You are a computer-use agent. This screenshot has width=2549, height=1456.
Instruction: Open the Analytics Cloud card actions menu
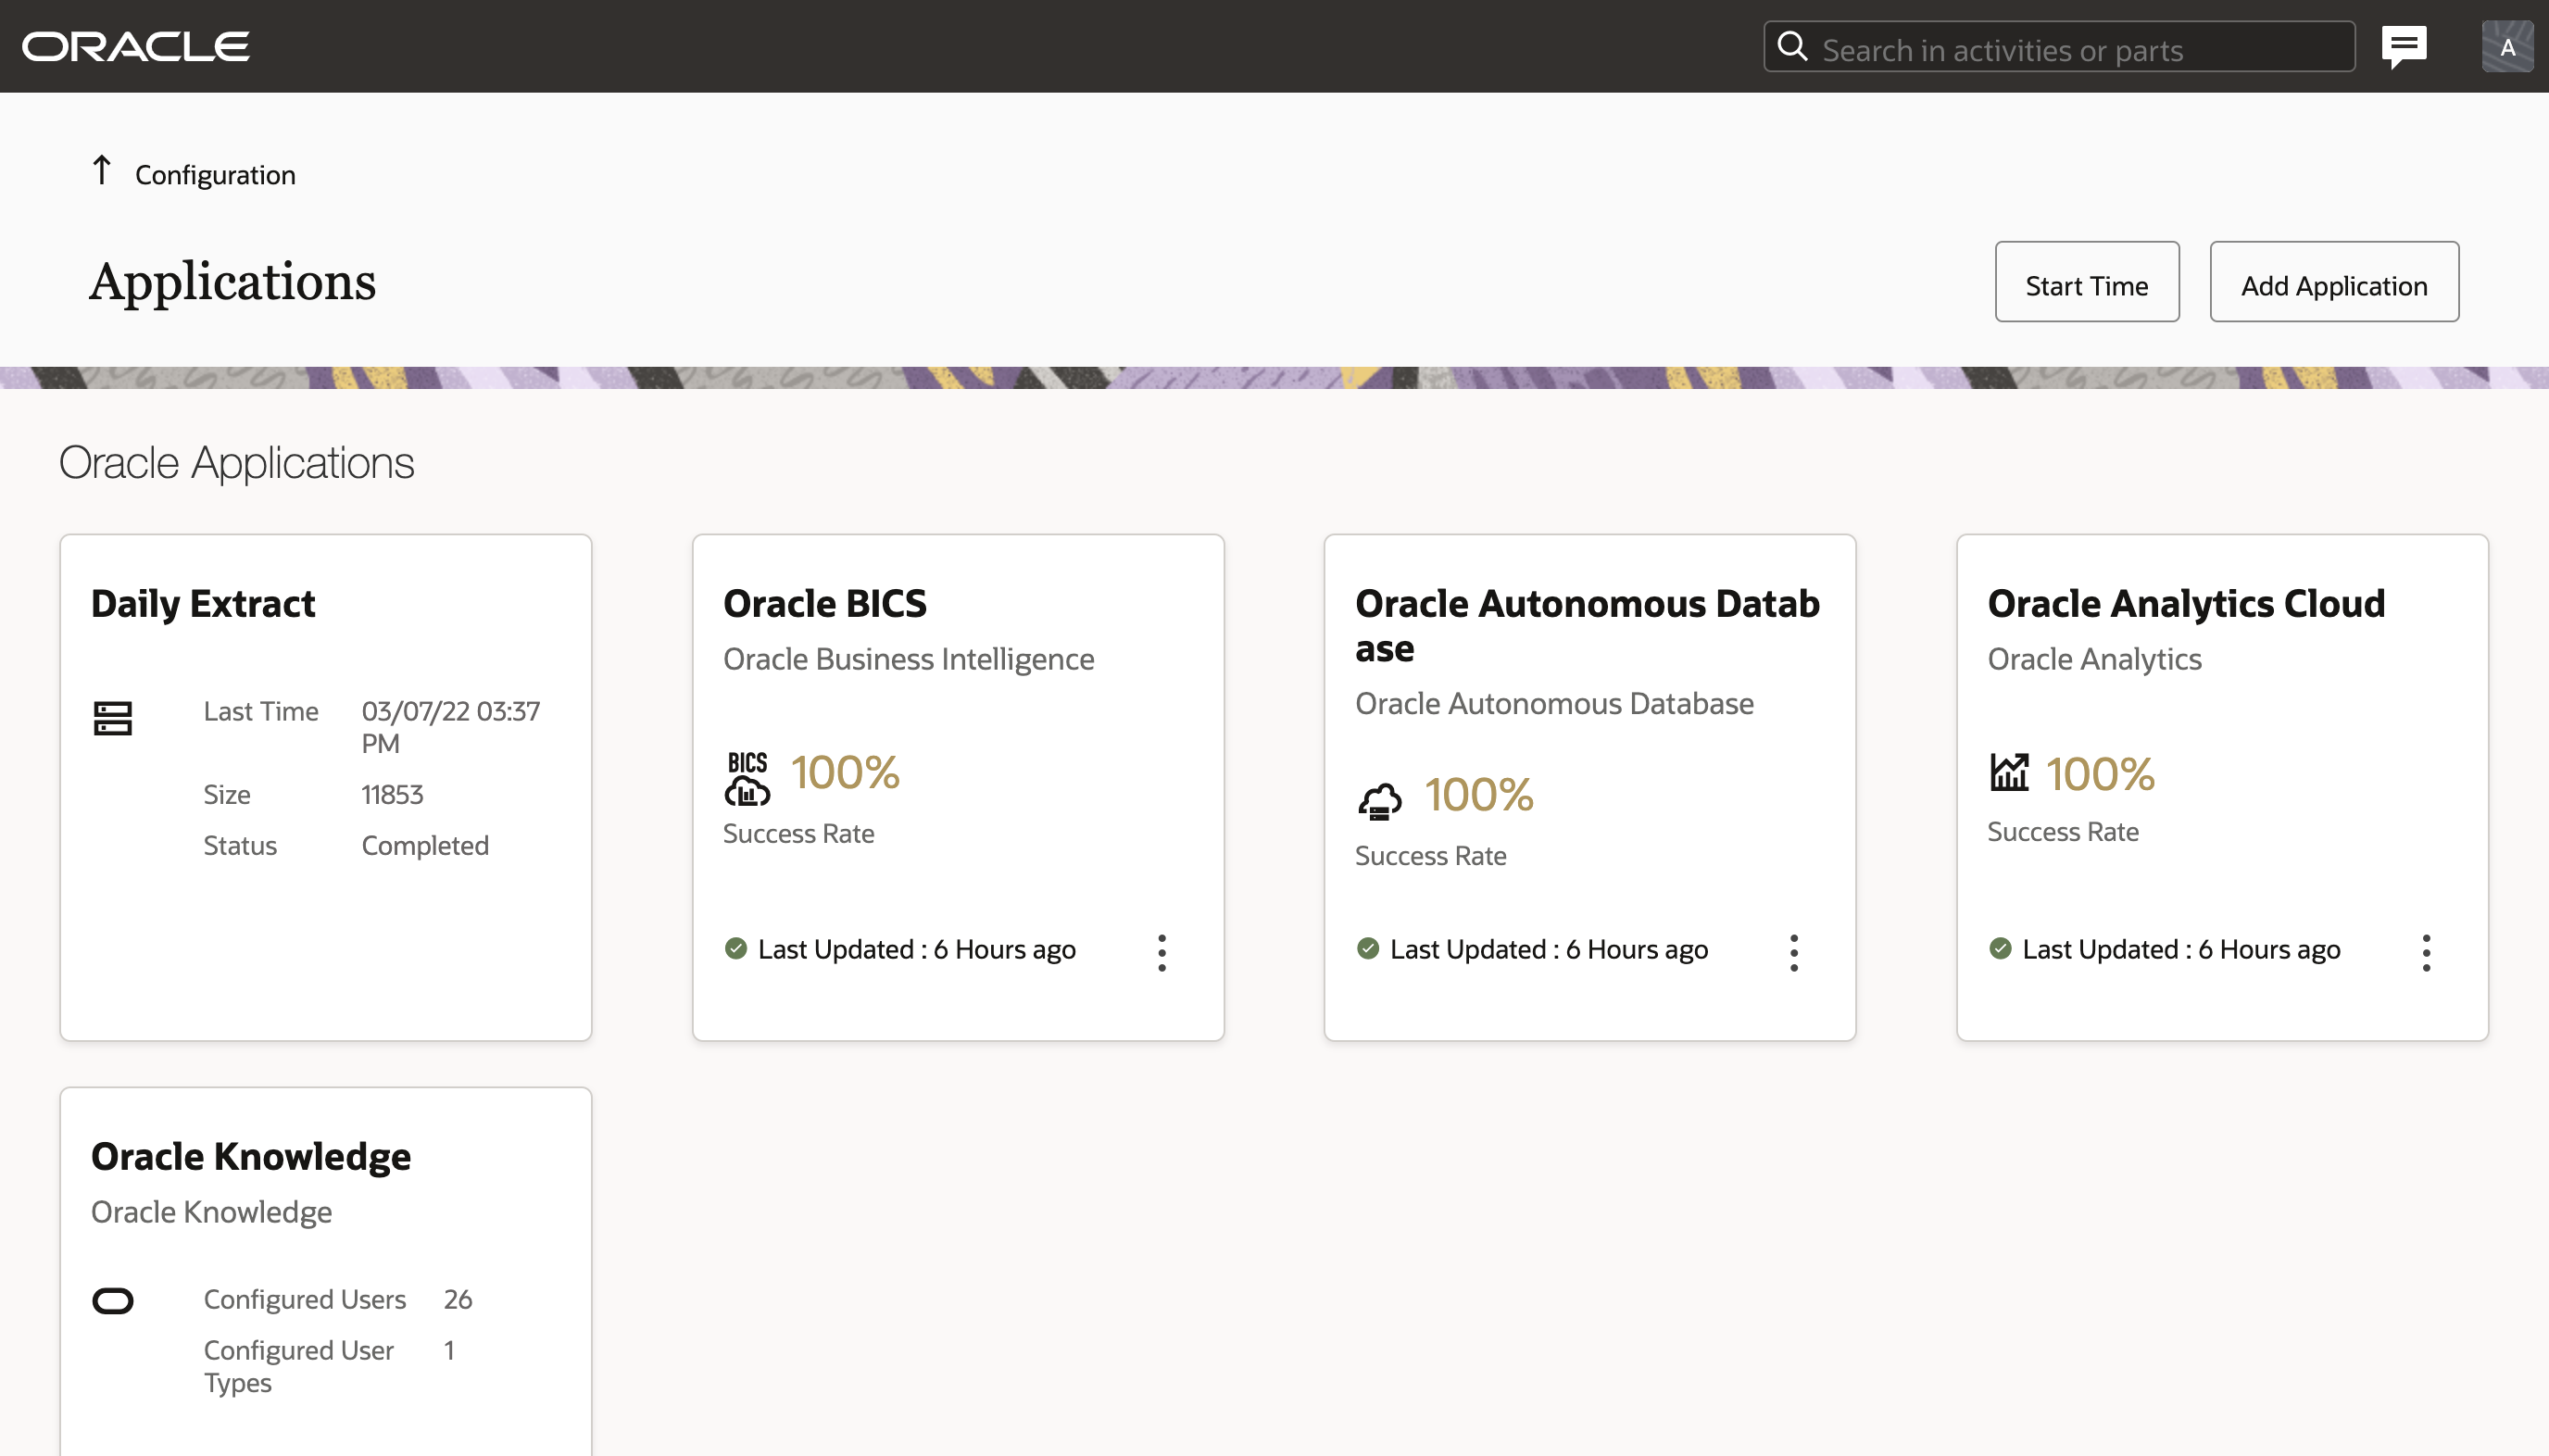pyautogui.click(x=2425, y=952)
